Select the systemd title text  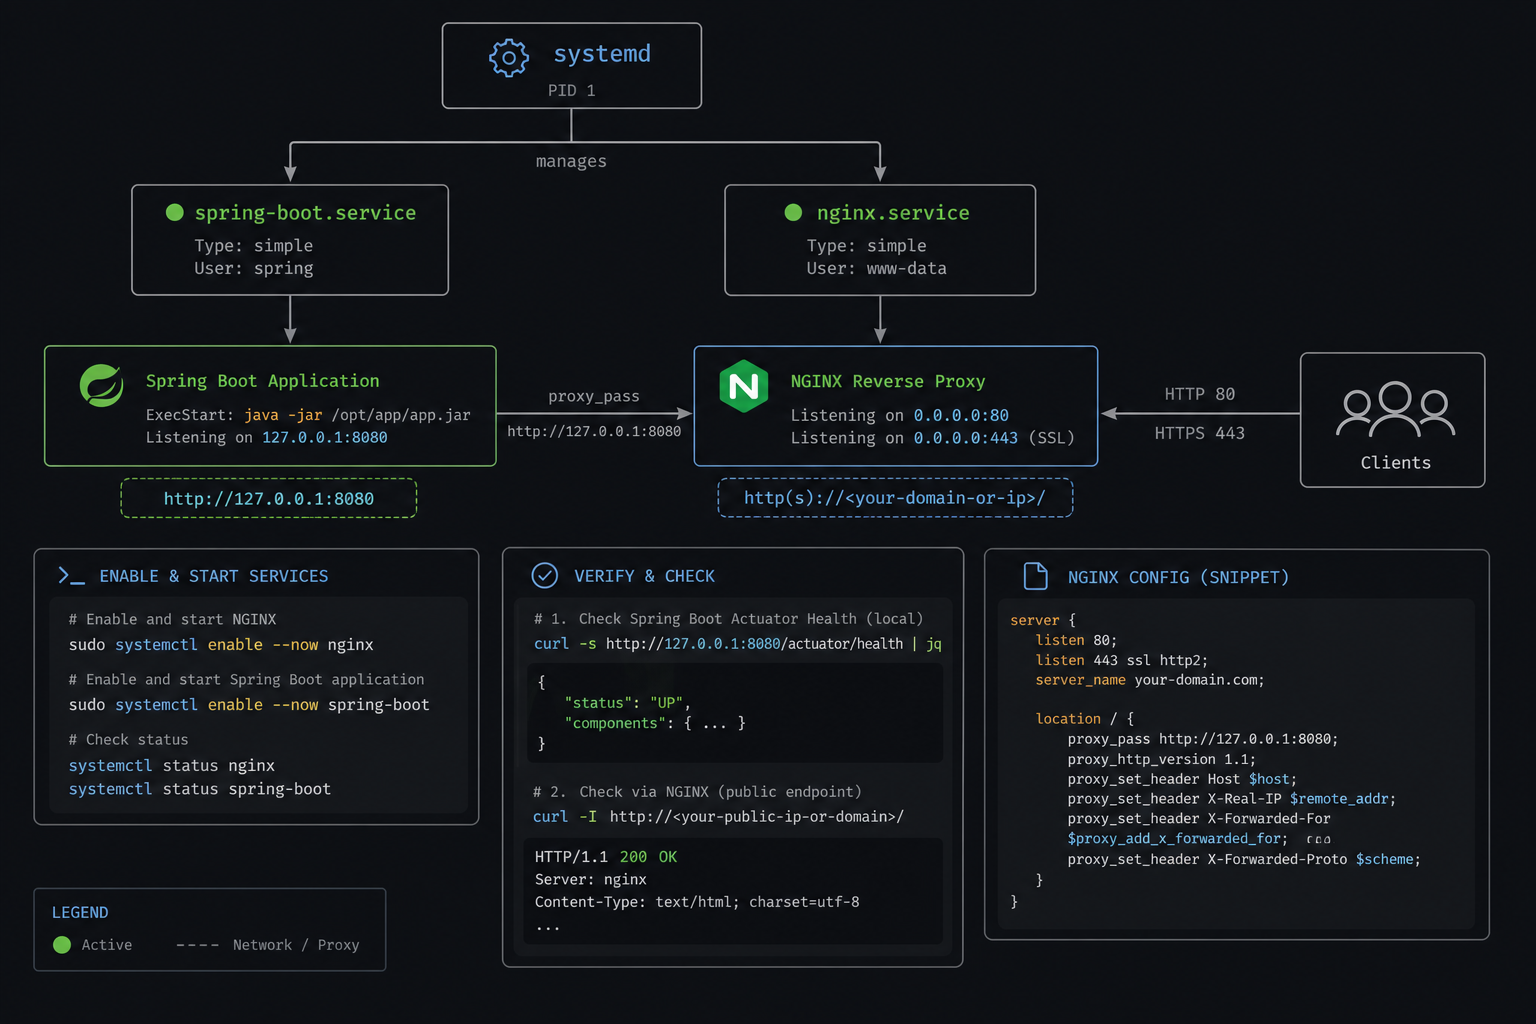602,54
